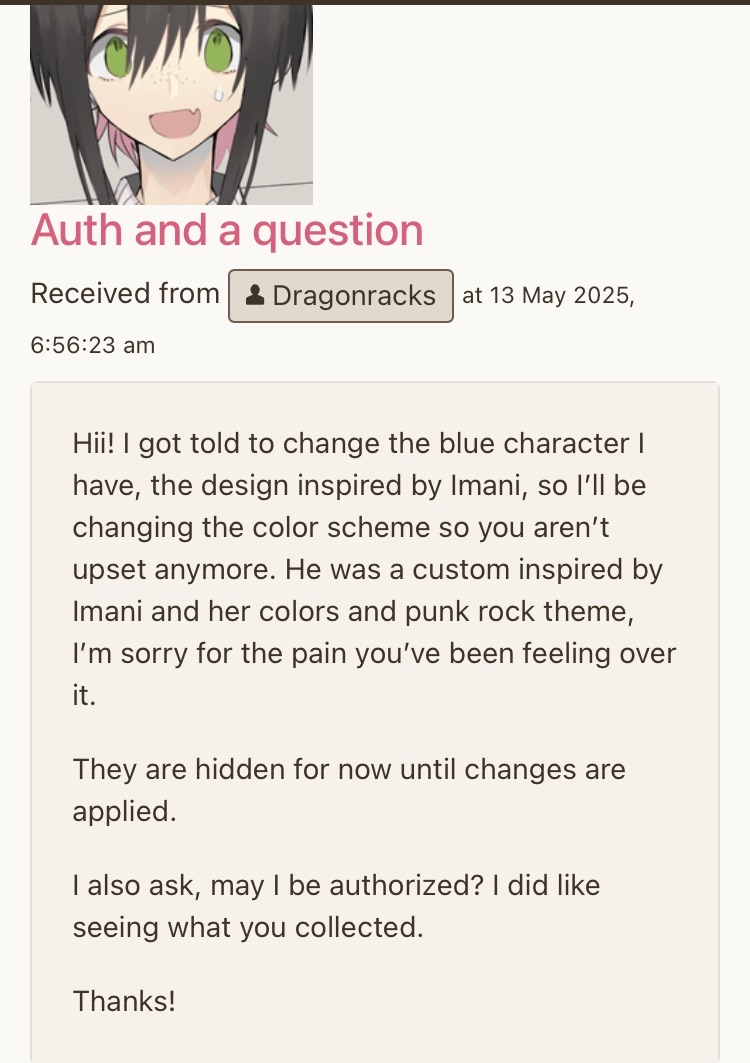The height and width of the screenshot is (1063, 750).
Task: Click the Thanks! line in the message
Action: (124, 1001)
